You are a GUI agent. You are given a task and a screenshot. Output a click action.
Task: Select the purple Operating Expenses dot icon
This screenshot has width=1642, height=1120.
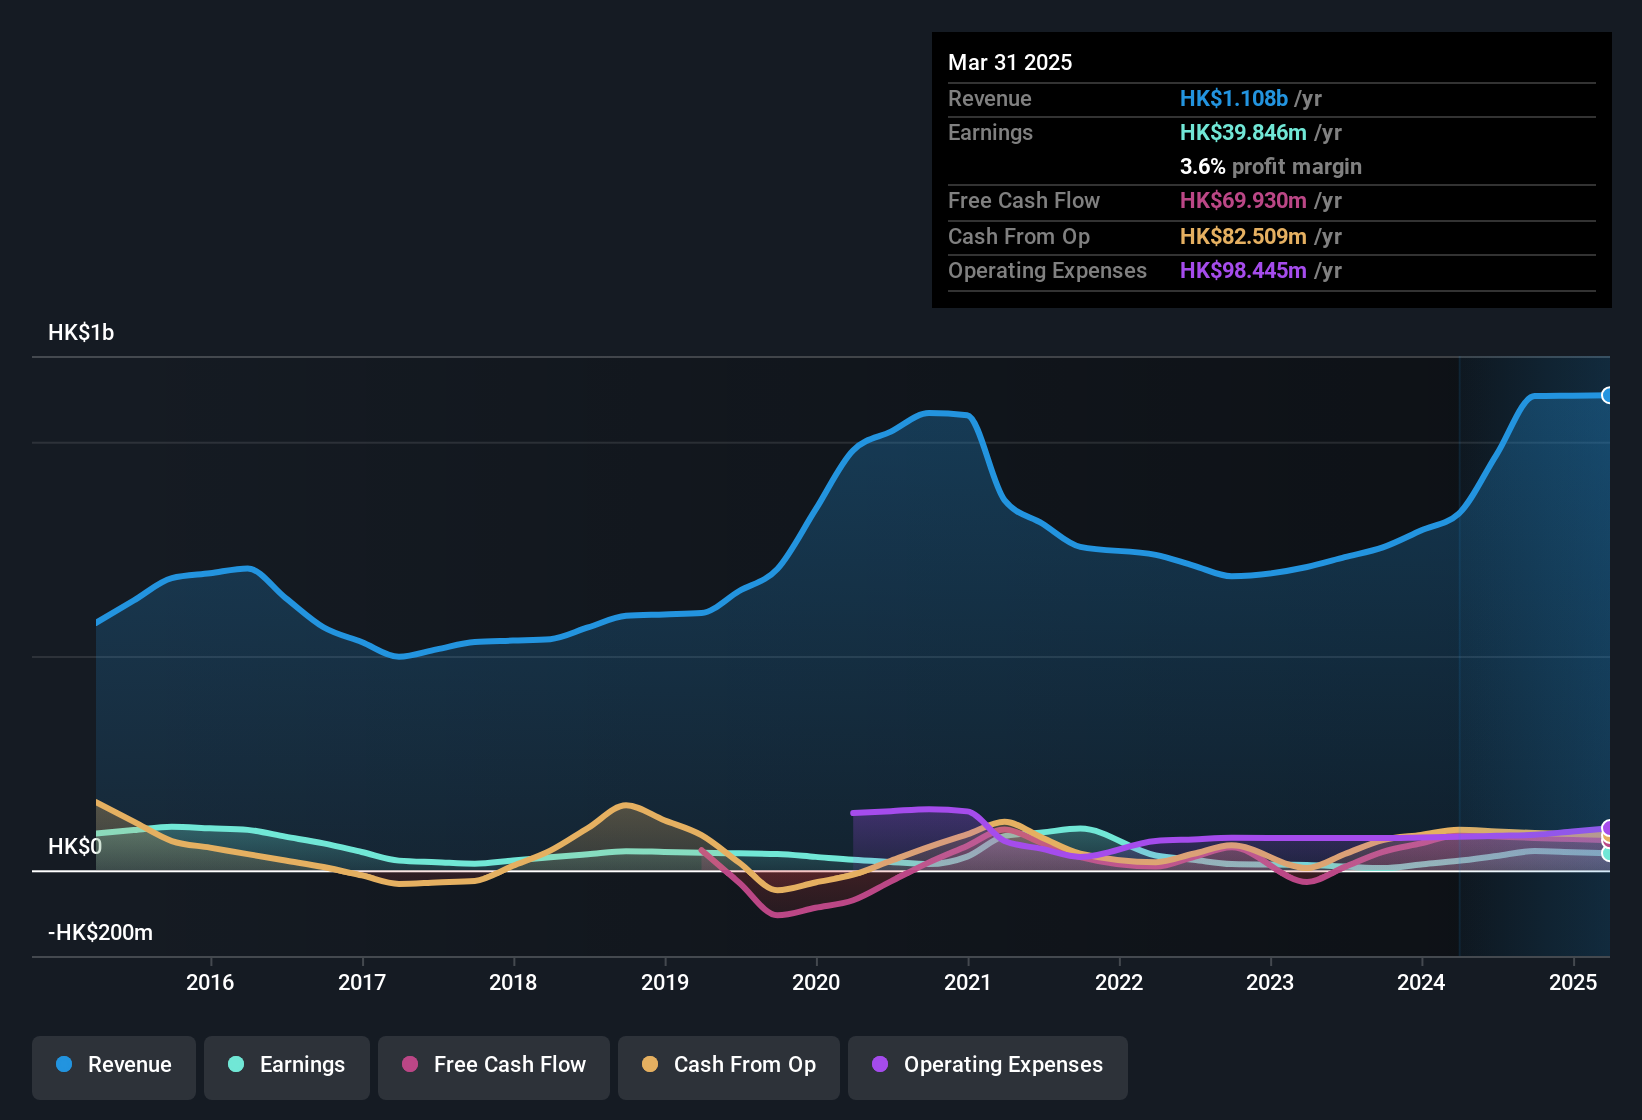pos(879,1065)
